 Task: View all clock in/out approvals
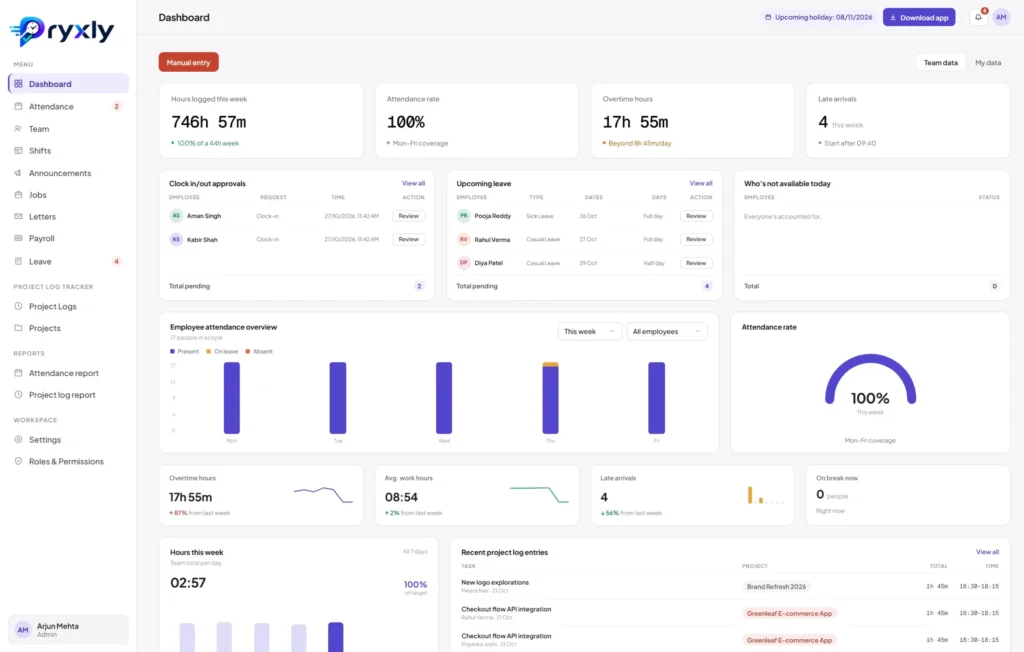(x=413, y=183)
